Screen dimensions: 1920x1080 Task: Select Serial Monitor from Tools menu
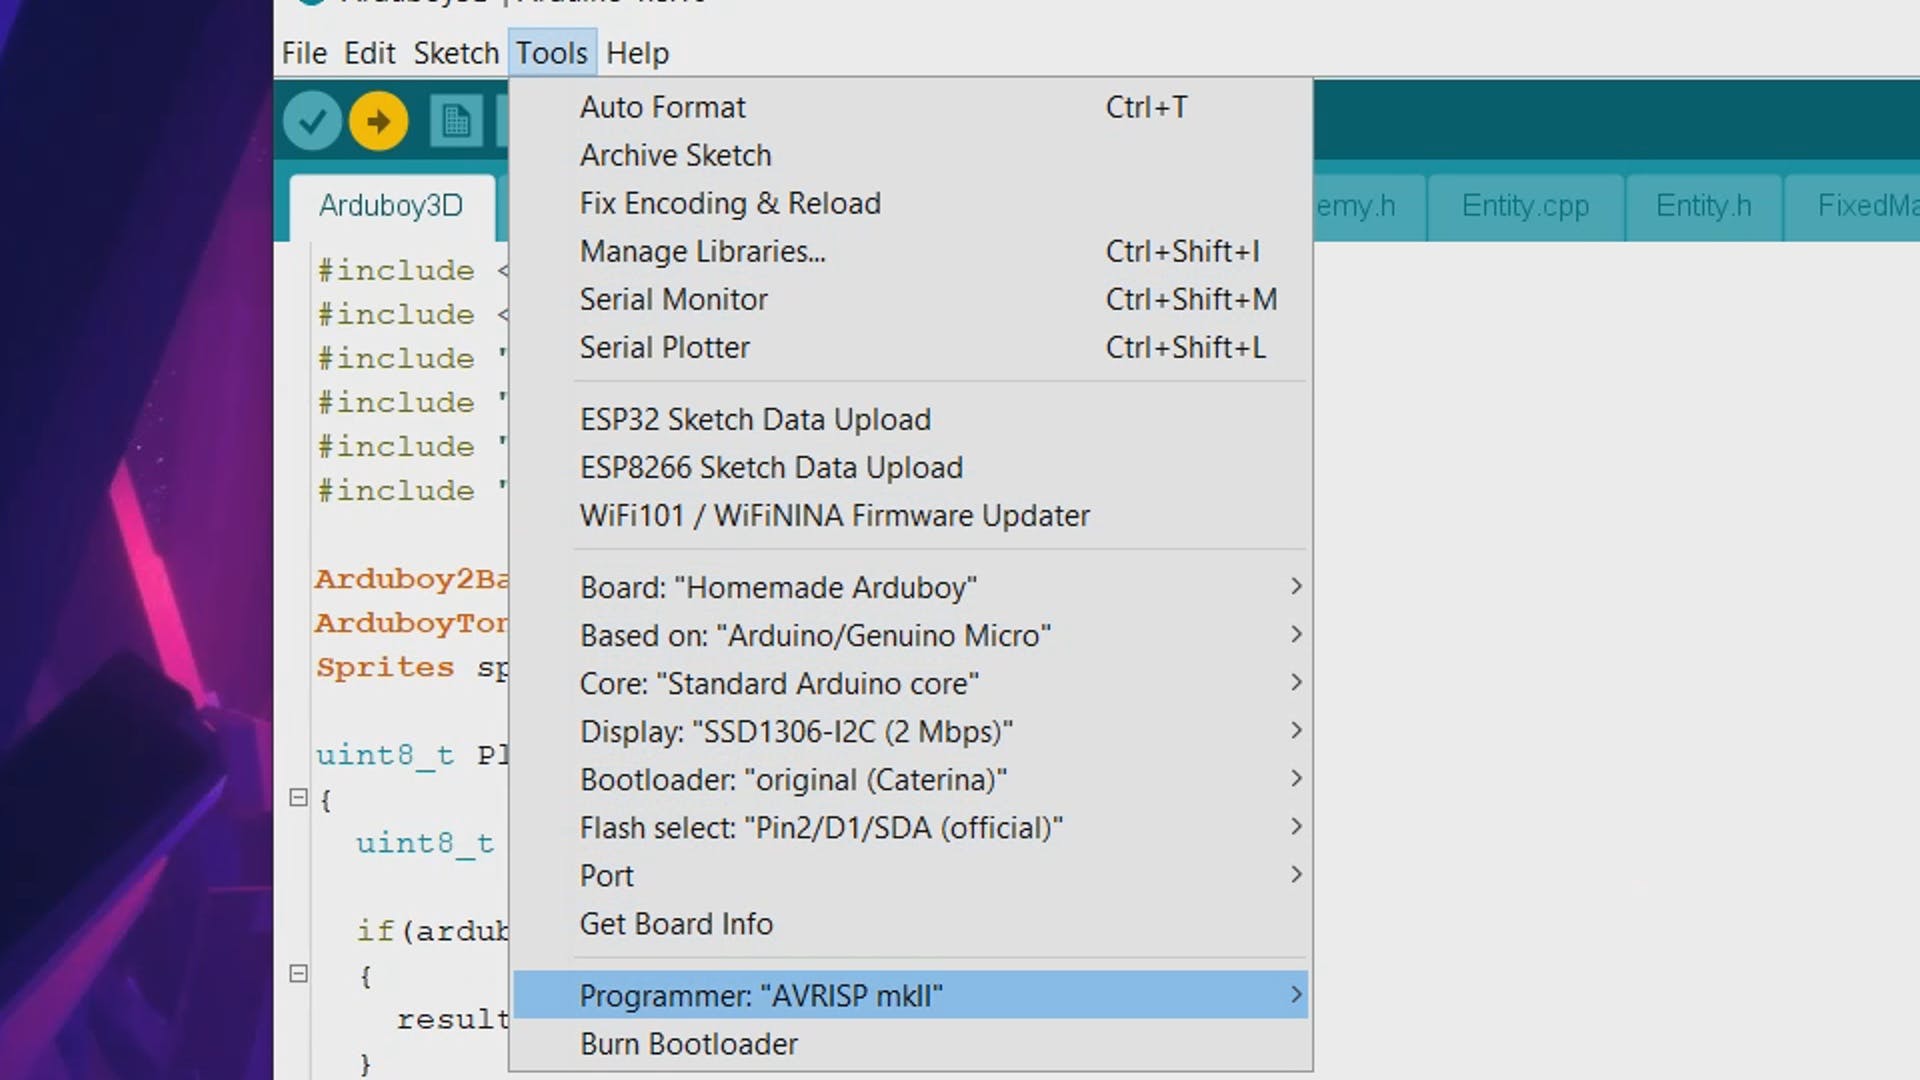674,299
